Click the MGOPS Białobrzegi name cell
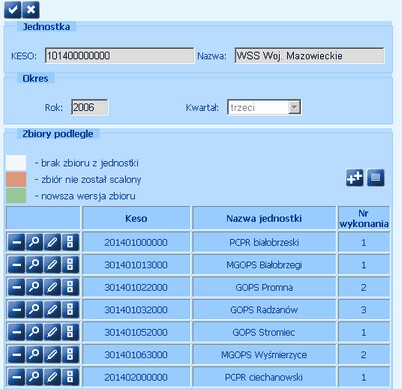This screenshot has width=402, height=389. (264, 265)
